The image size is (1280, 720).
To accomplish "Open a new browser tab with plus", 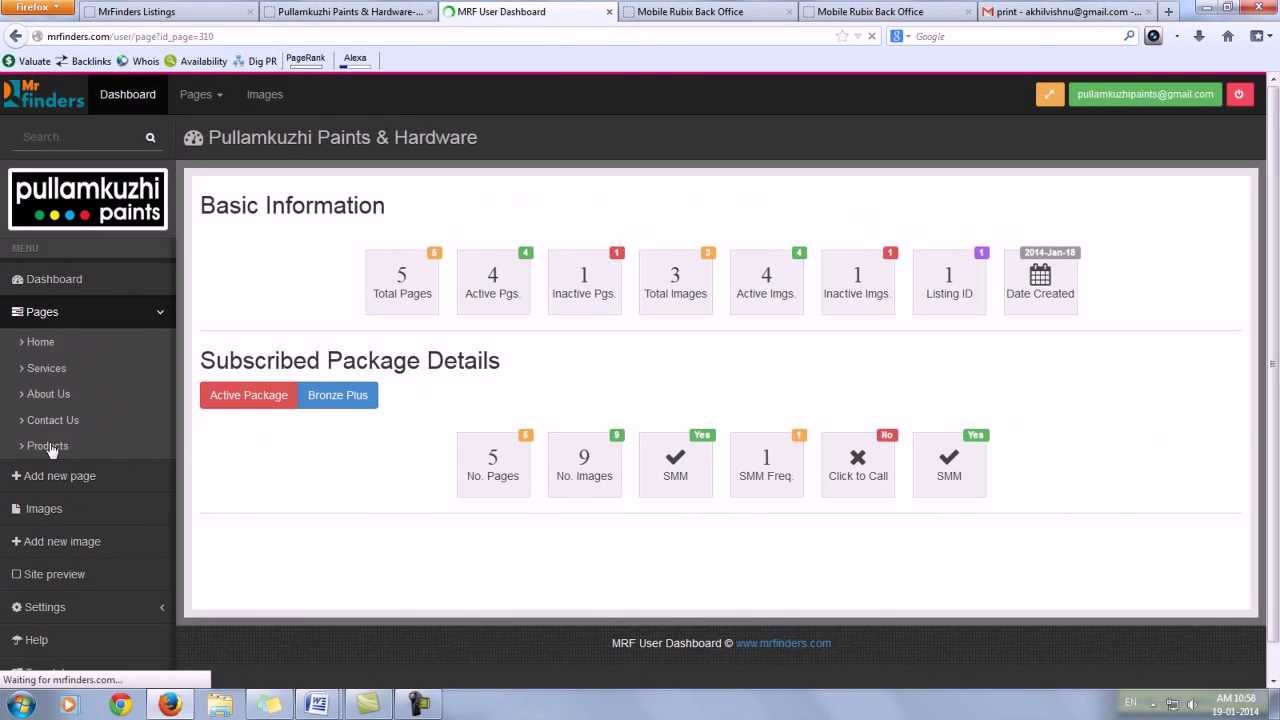I will pyautogui.click(x=1168, y=12).
